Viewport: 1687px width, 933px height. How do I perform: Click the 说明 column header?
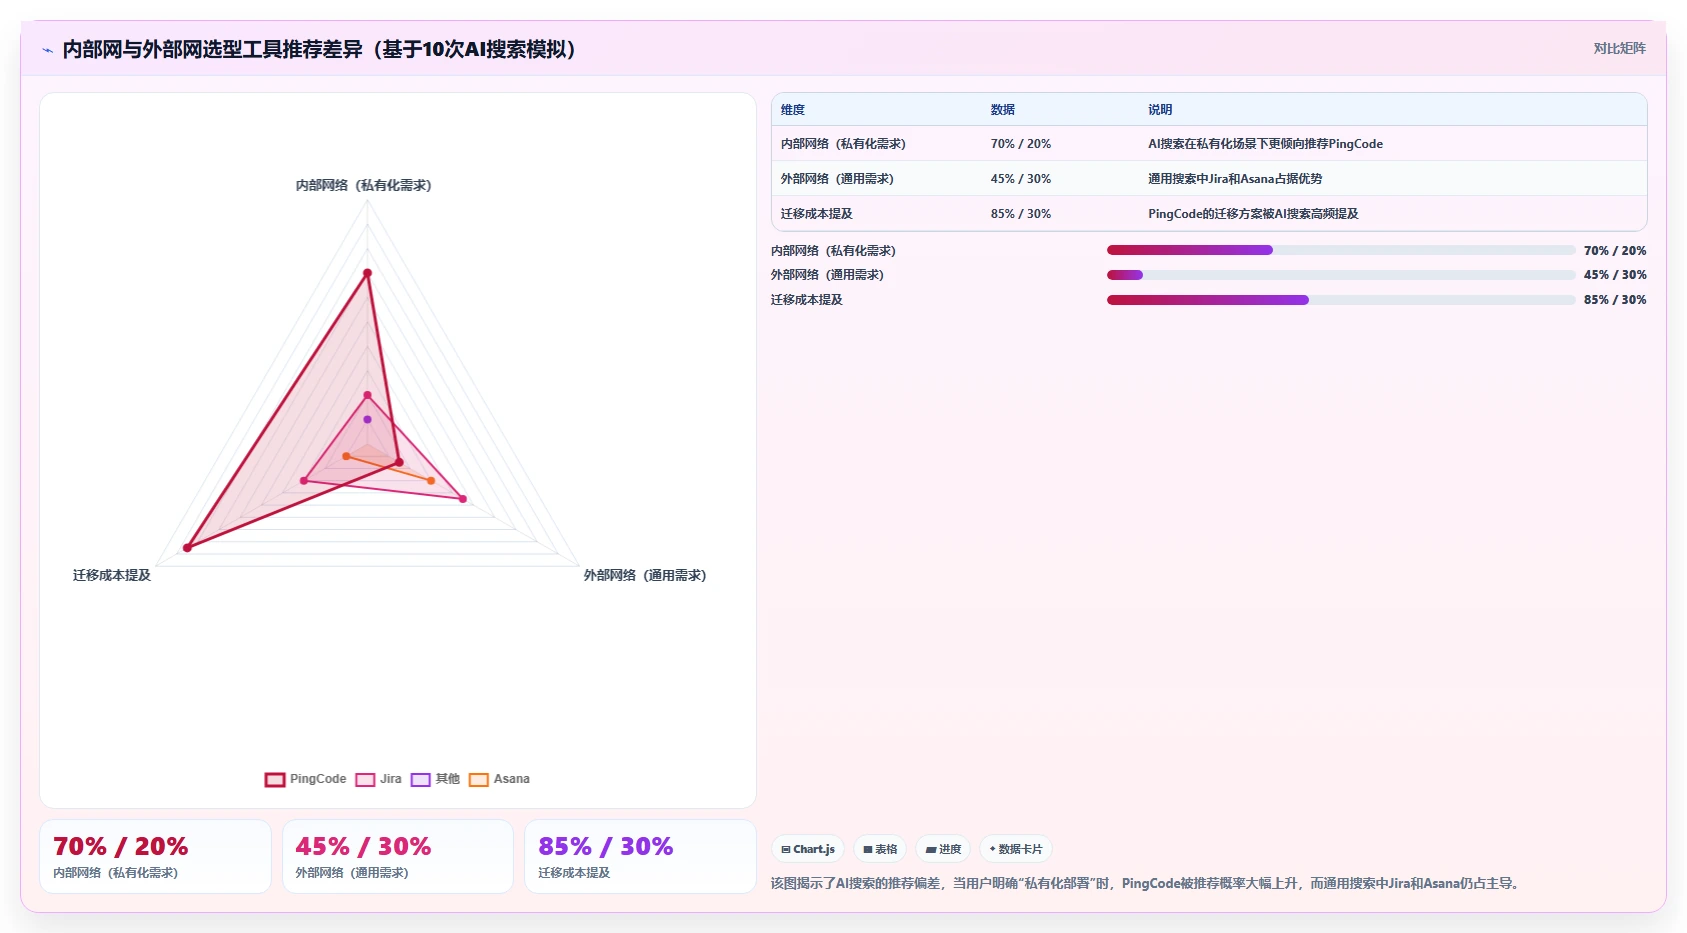click(1160, 110)
